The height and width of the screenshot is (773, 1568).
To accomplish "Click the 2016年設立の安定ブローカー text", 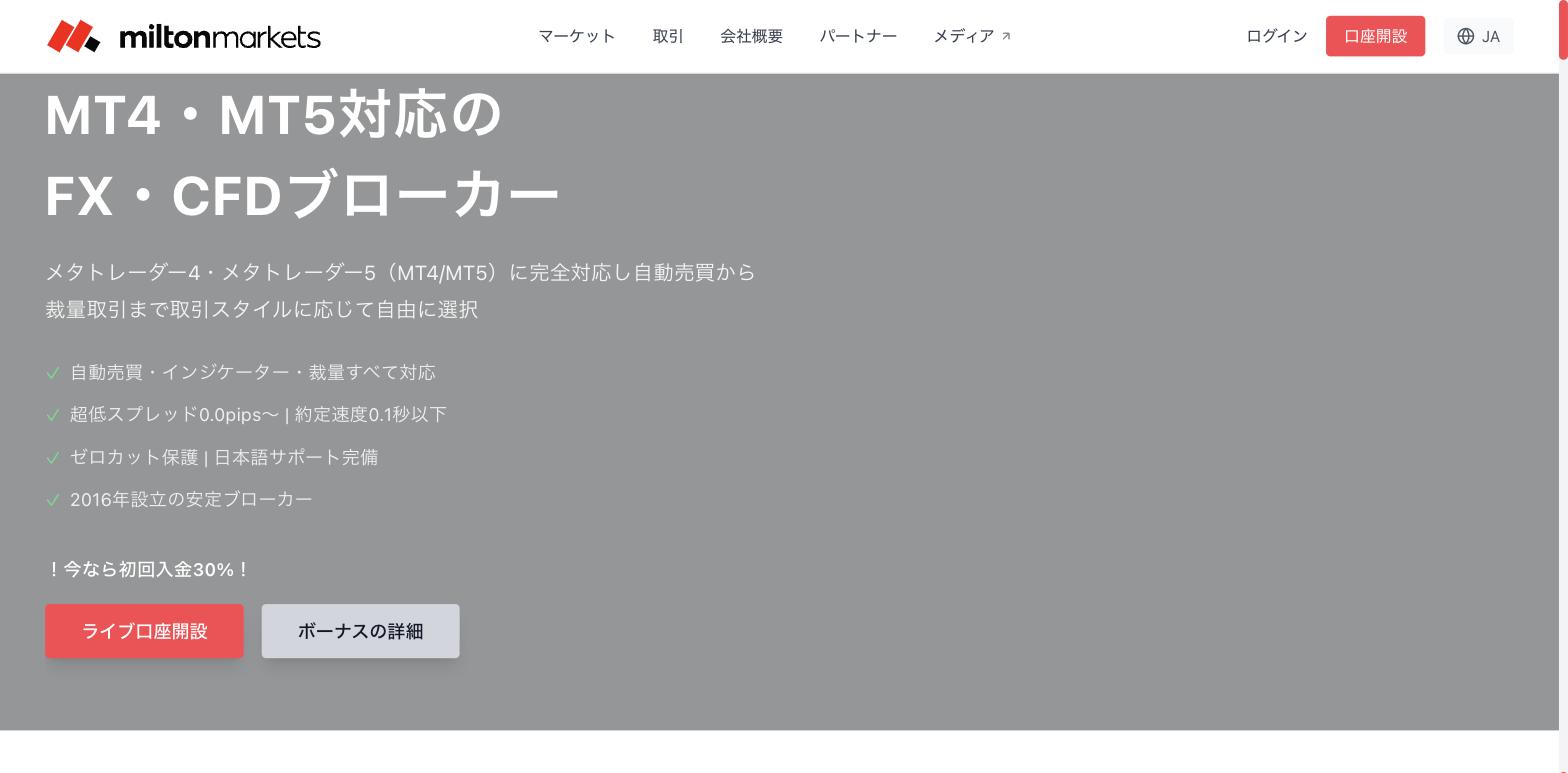I will click(191, 499).
